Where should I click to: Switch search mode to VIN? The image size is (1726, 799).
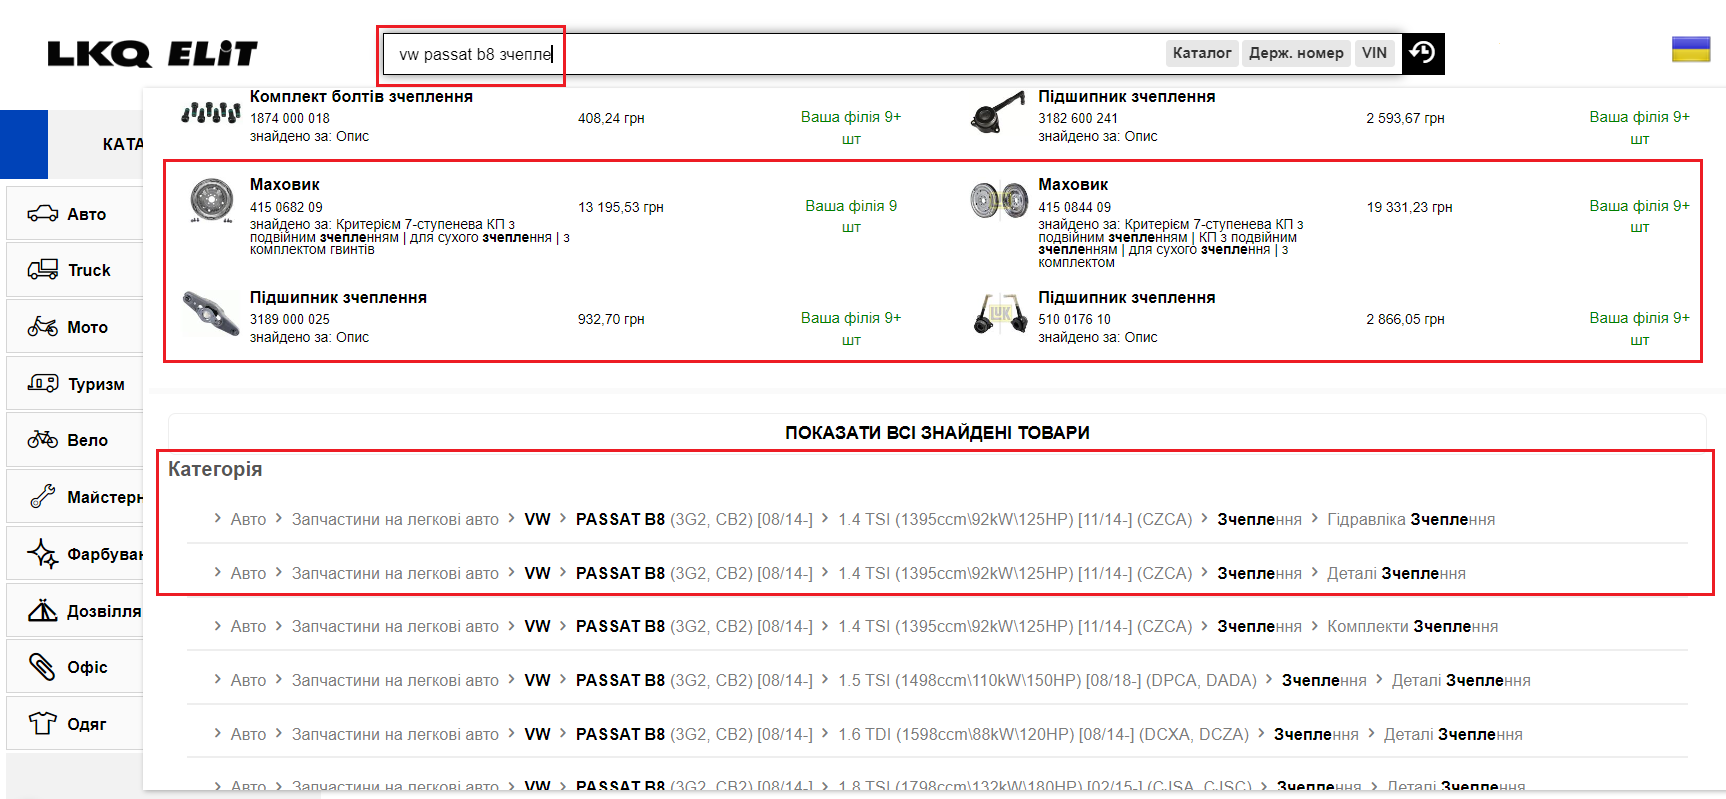pyautogui.click(x=1374, y=53)
